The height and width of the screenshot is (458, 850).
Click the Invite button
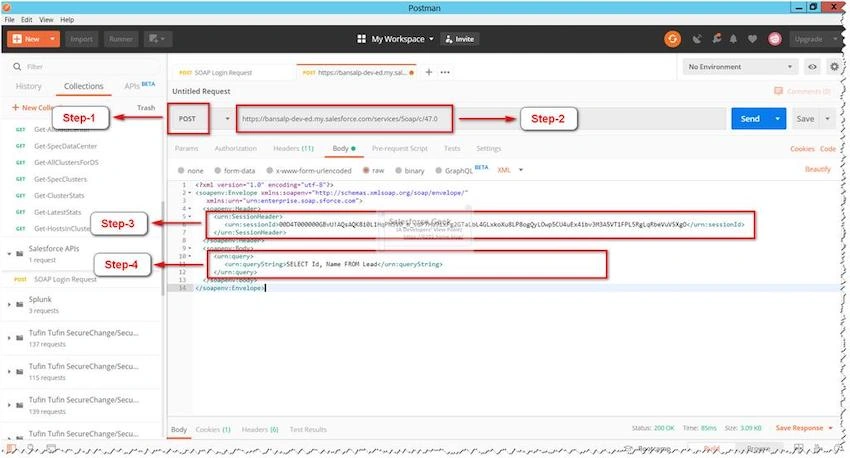click(460, 39)
